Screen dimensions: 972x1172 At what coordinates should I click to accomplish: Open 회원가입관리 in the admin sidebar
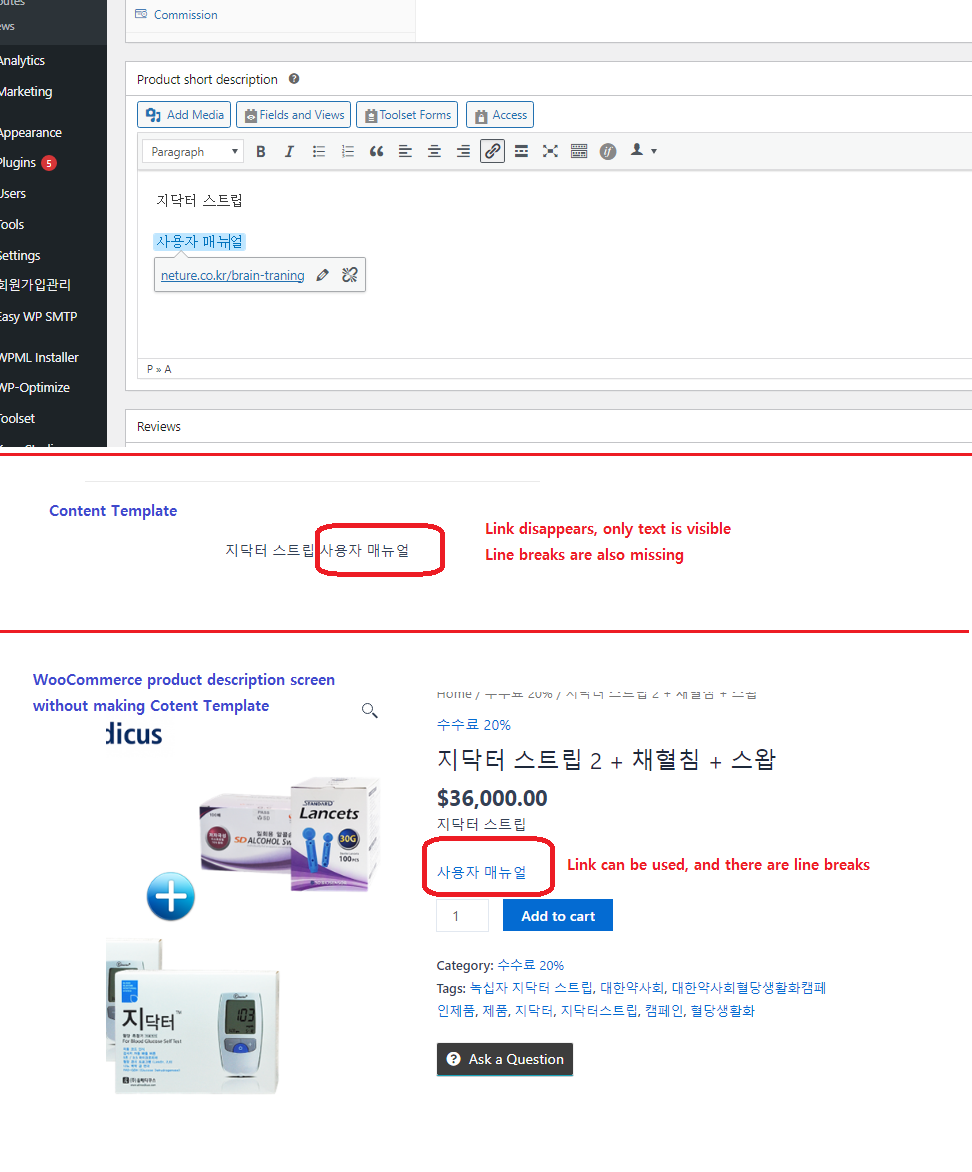[35, 285]
